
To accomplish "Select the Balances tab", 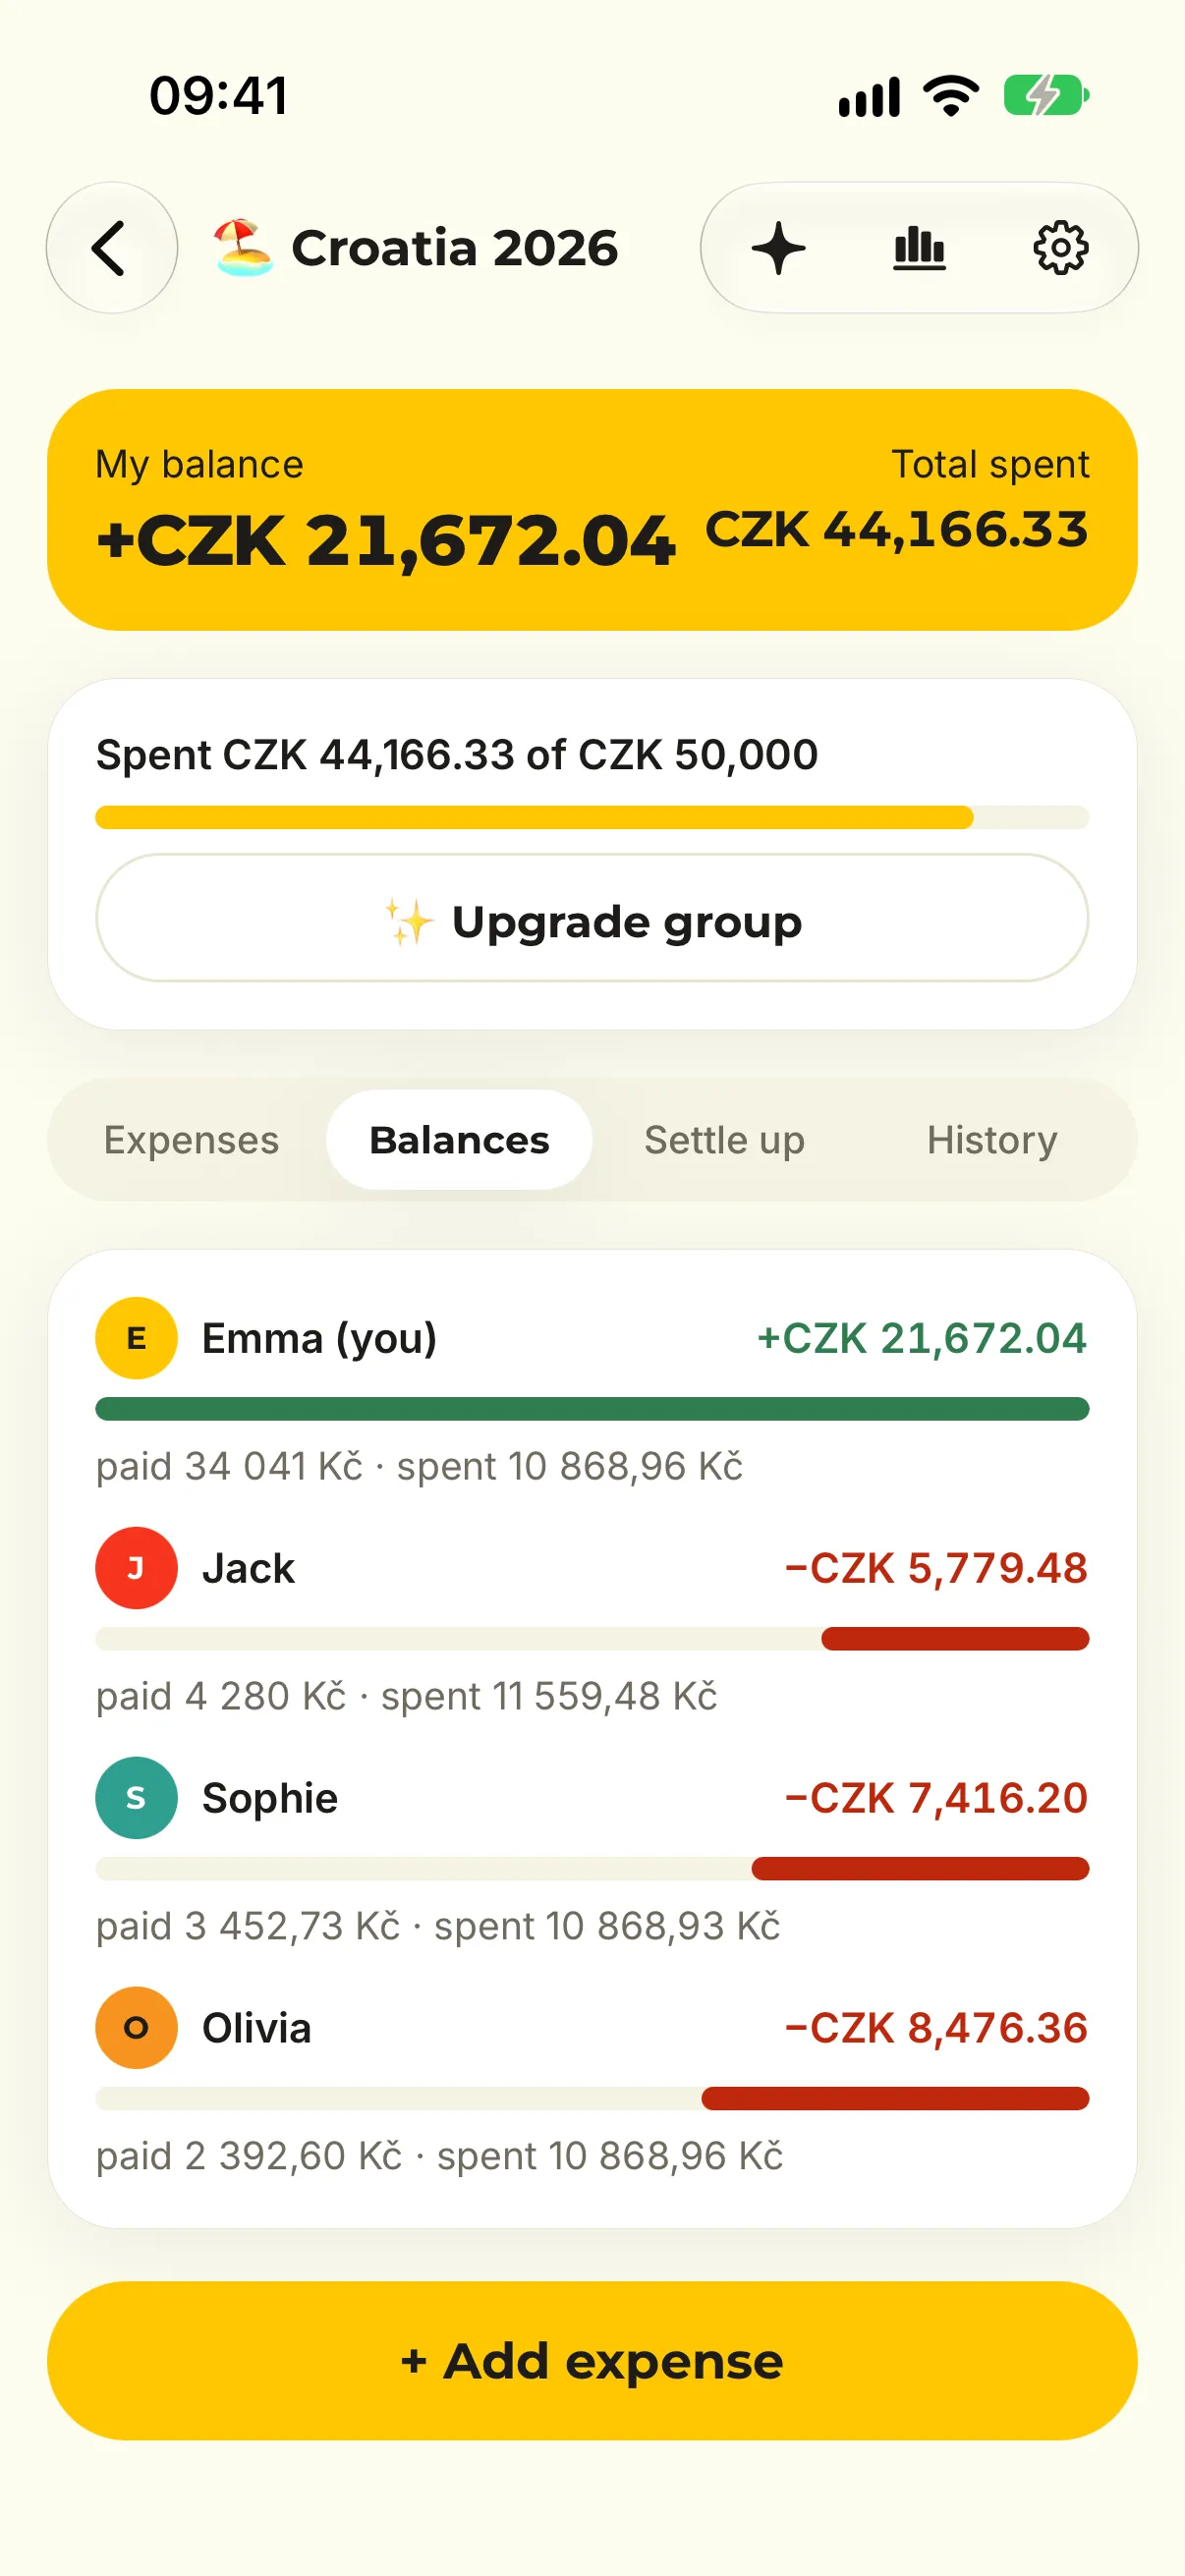I will (459, 1140).
